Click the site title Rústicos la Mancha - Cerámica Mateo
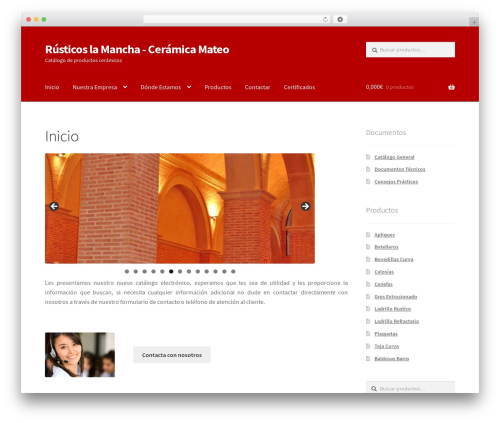 click(x=137, y=49)
